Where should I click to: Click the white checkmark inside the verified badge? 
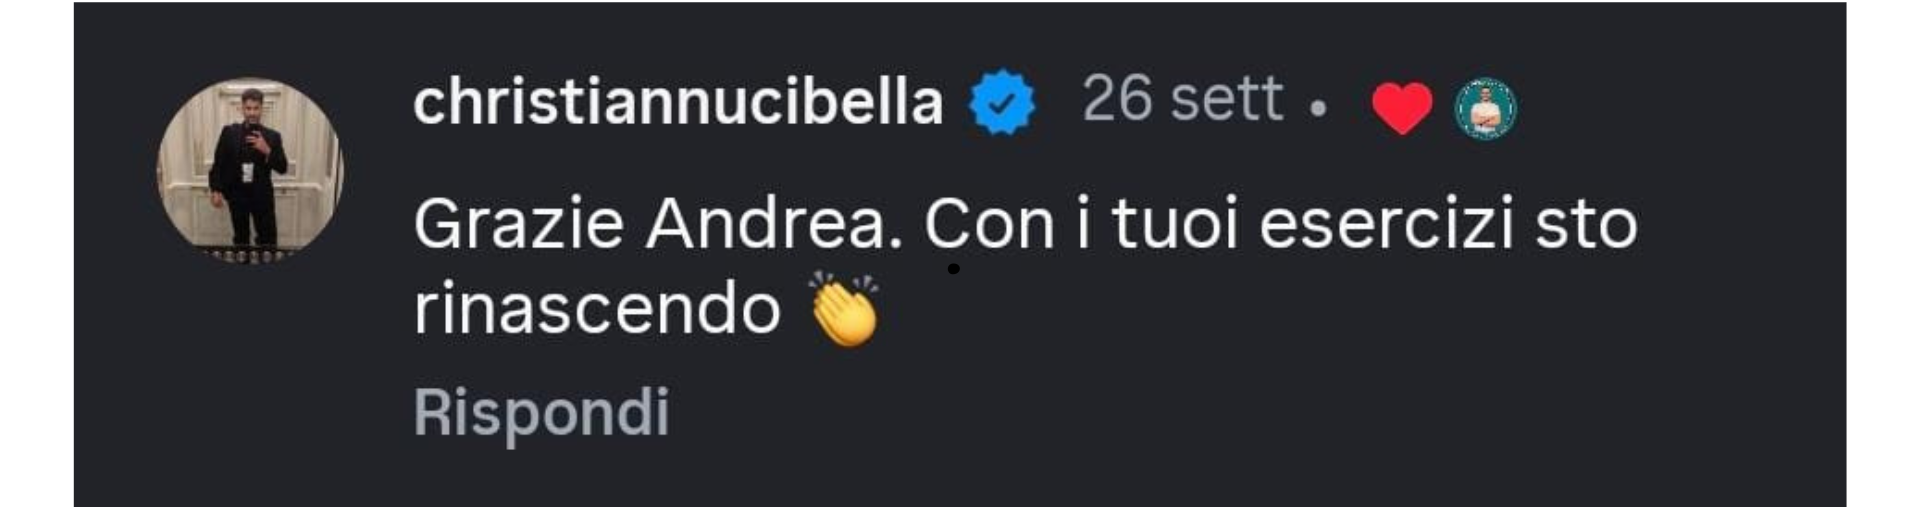pyautogui.click(x=1002, y=102)
